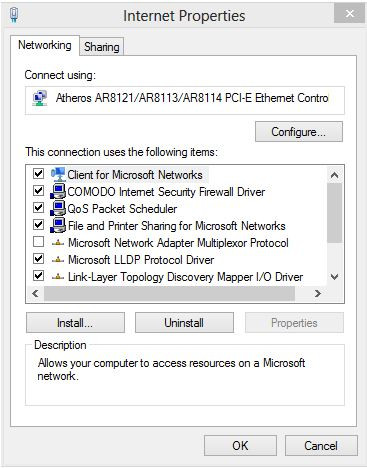Click the horizontal scrollbar thumb
367x468 pixels.
[169, 293]
